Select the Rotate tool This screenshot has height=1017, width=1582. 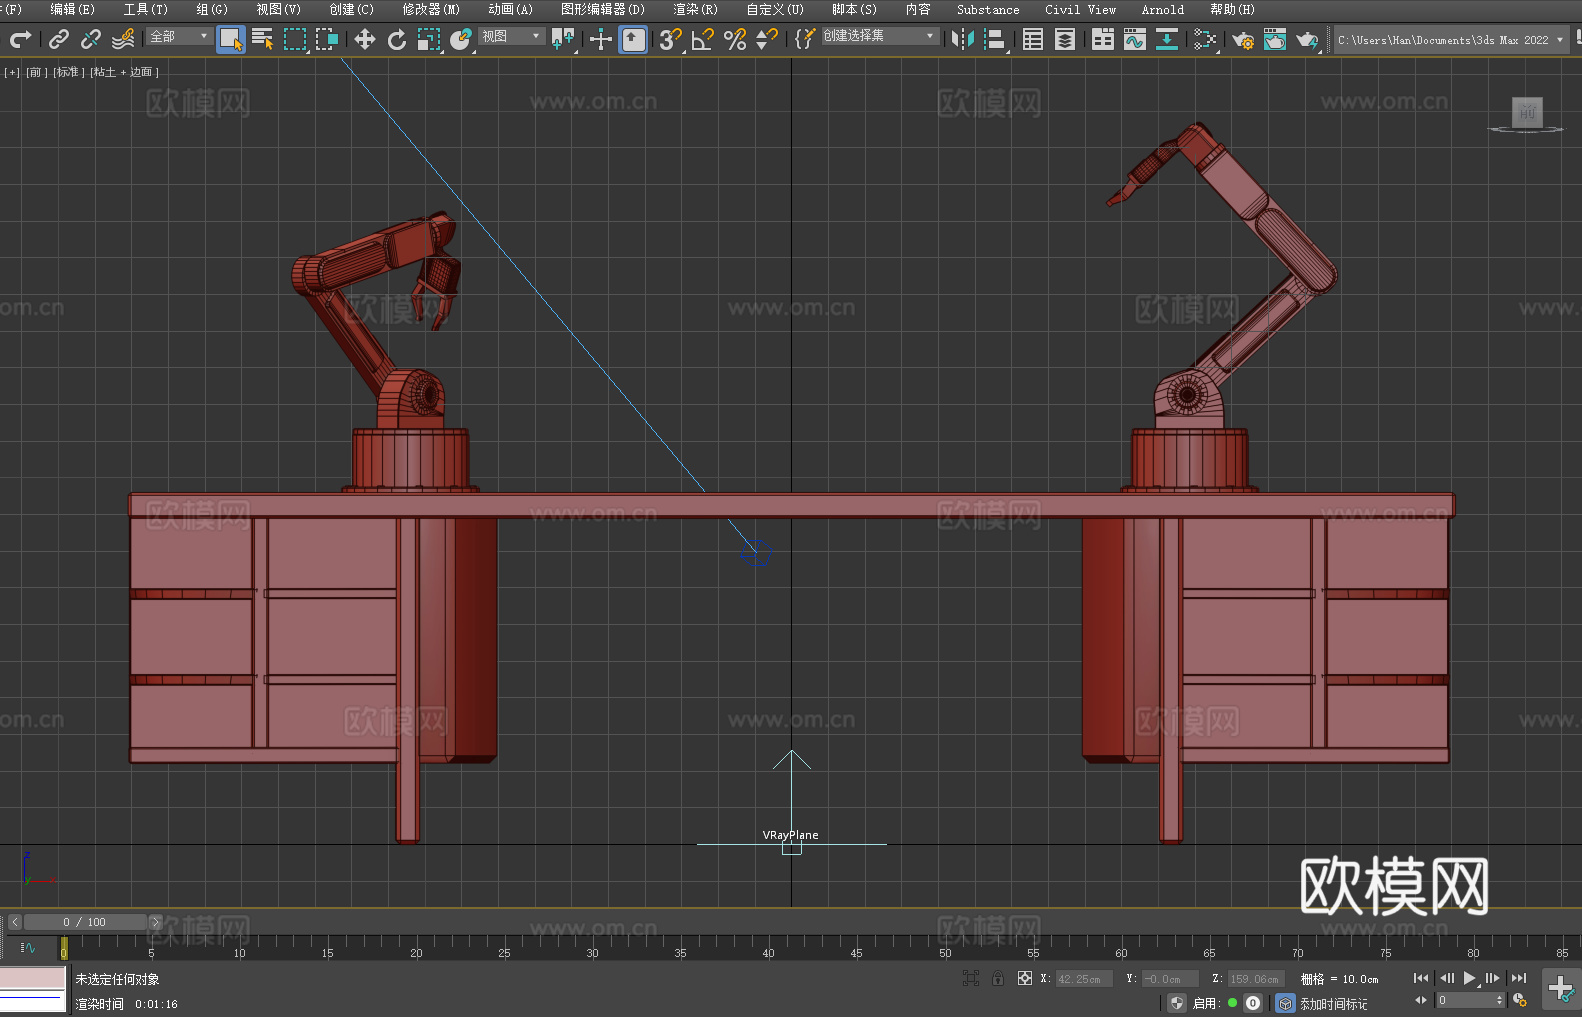tap(397, 39)
